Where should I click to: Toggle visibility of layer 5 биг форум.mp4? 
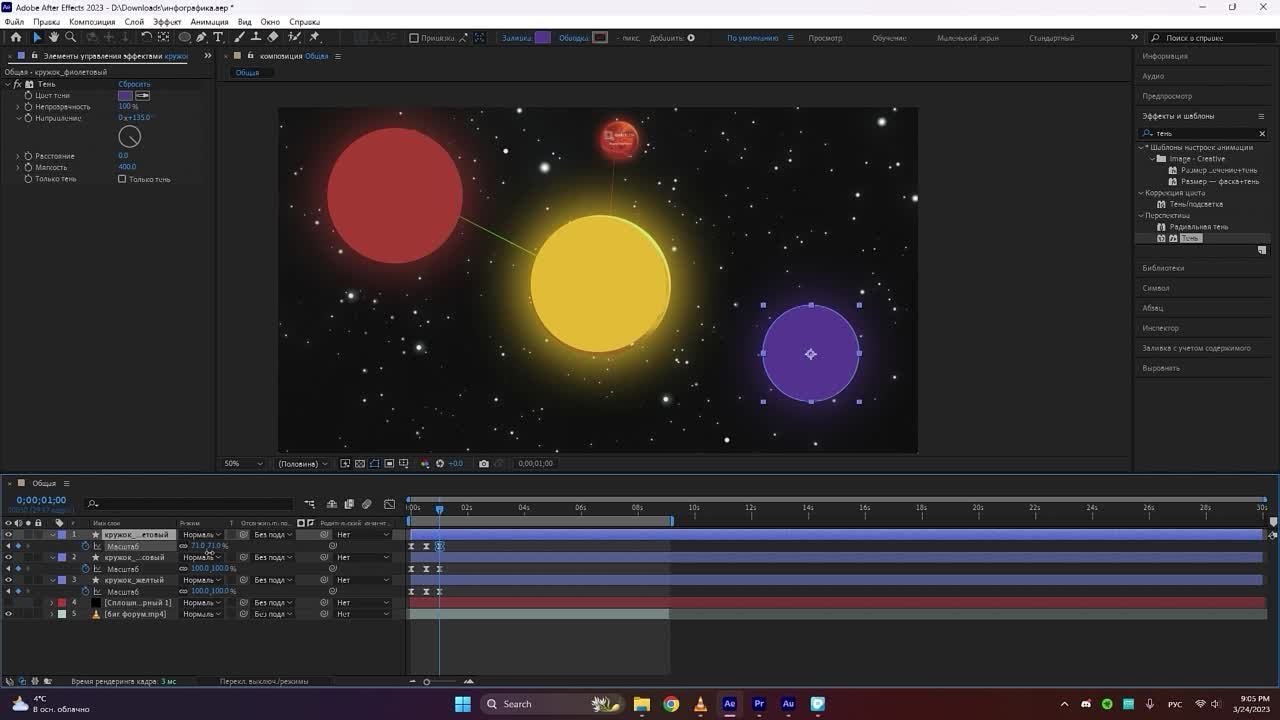click(9, 614)
